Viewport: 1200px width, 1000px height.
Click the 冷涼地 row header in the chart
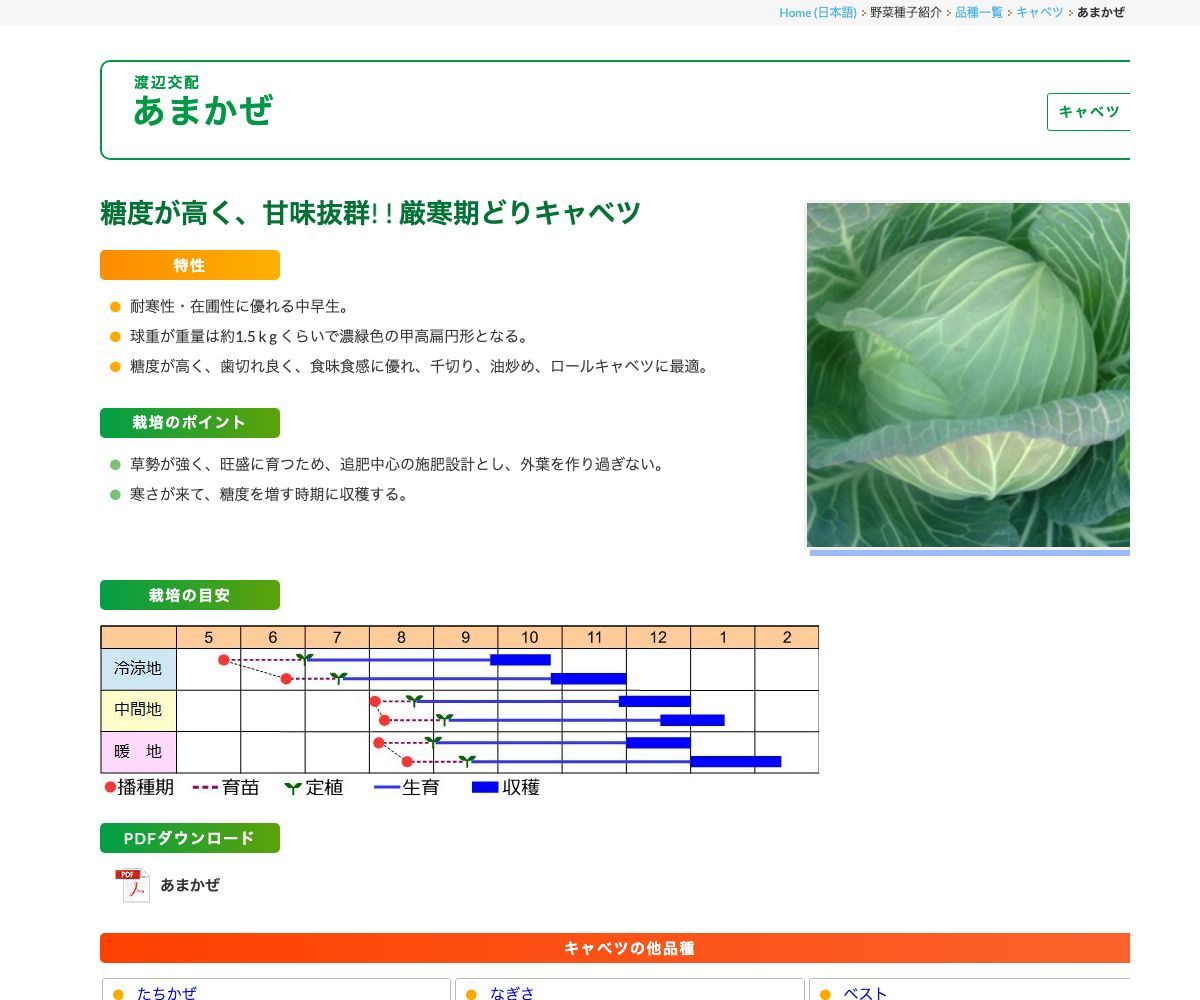138,669
